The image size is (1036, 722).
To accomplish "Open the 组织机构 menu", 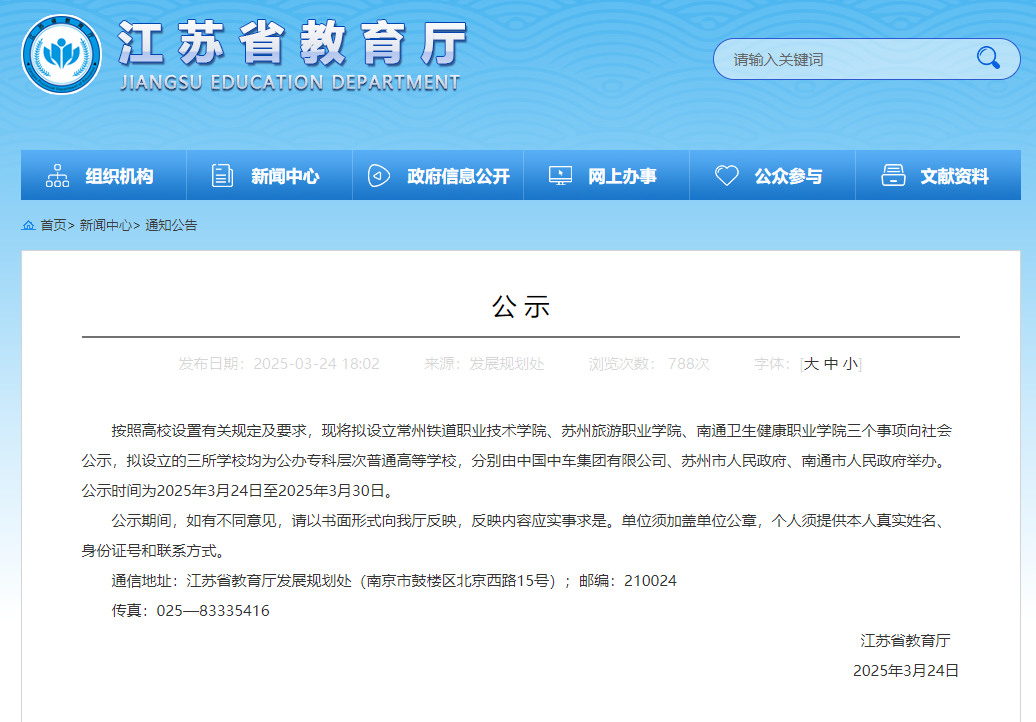I will point(104,175).
